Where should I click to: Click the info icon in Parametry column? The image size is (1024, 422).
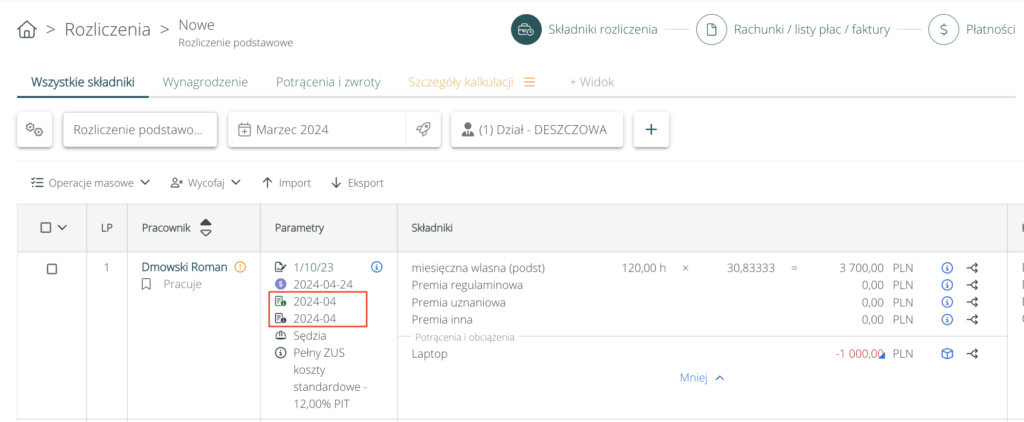377,267
